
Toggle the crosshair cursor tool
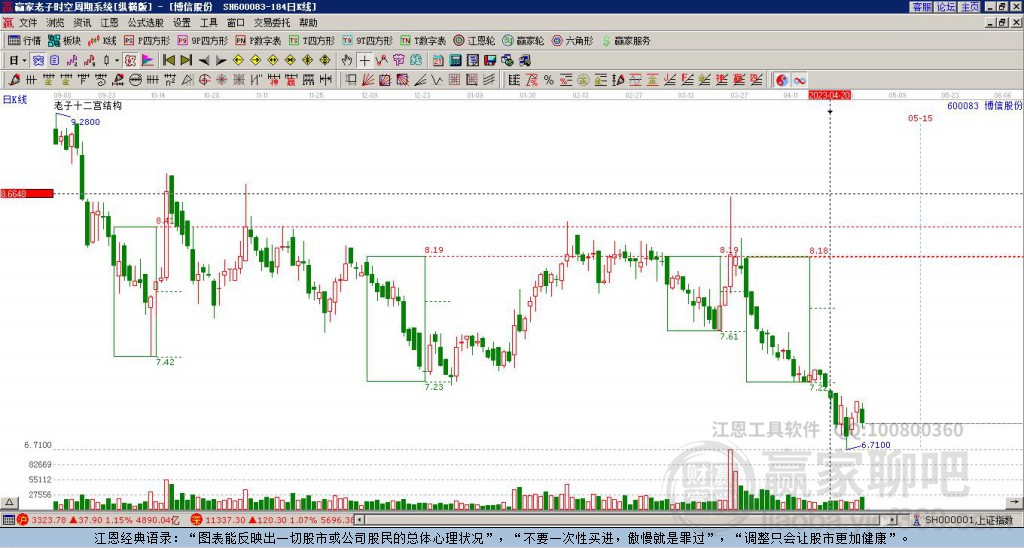364,61
